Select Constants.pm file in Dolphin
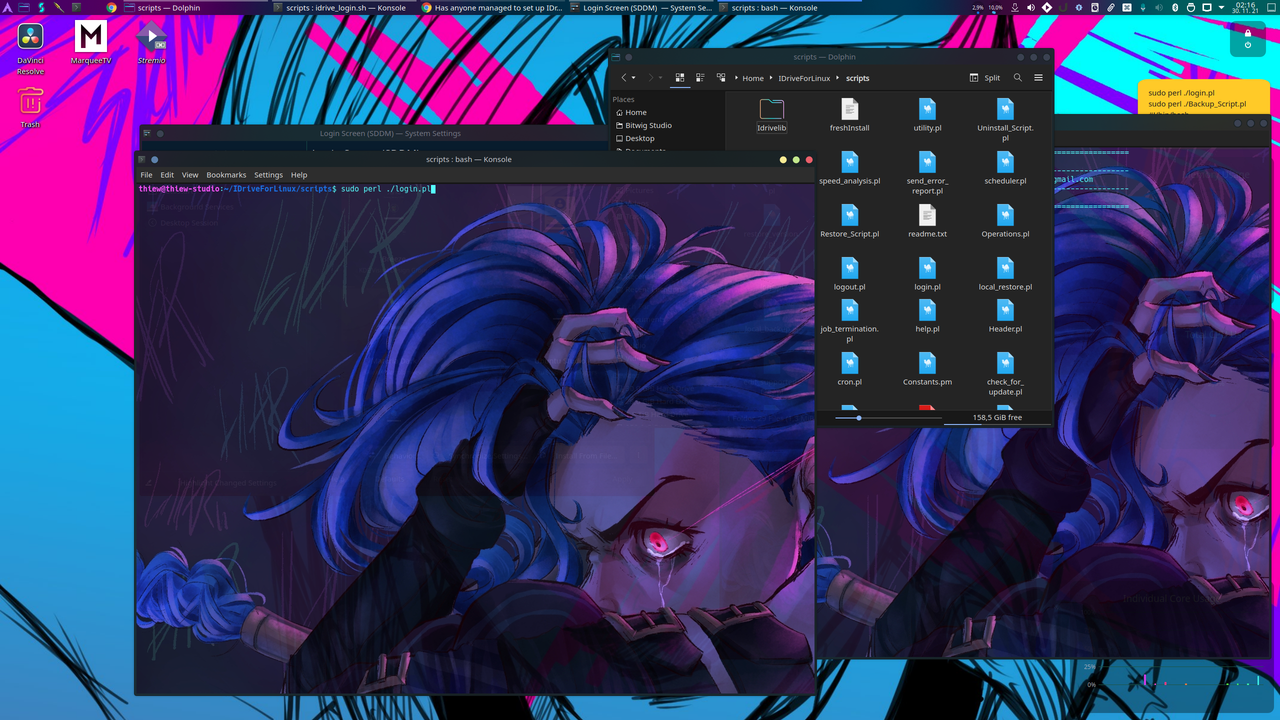Image resolution: width=1280 pixels, height=720 pixels. tap(927, 370)
